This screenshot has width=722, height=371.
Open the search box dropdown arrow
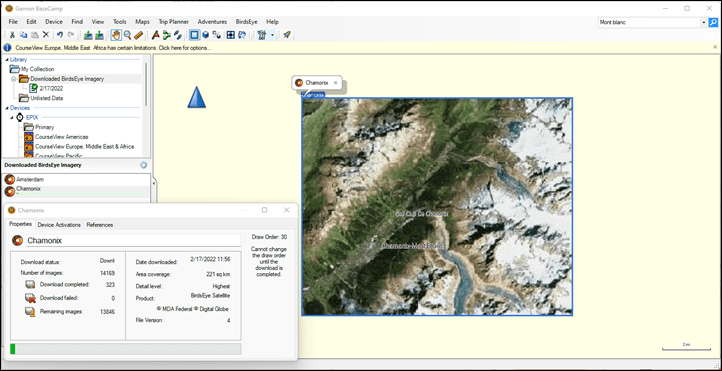pyautogui.click(x=704, y=22)
